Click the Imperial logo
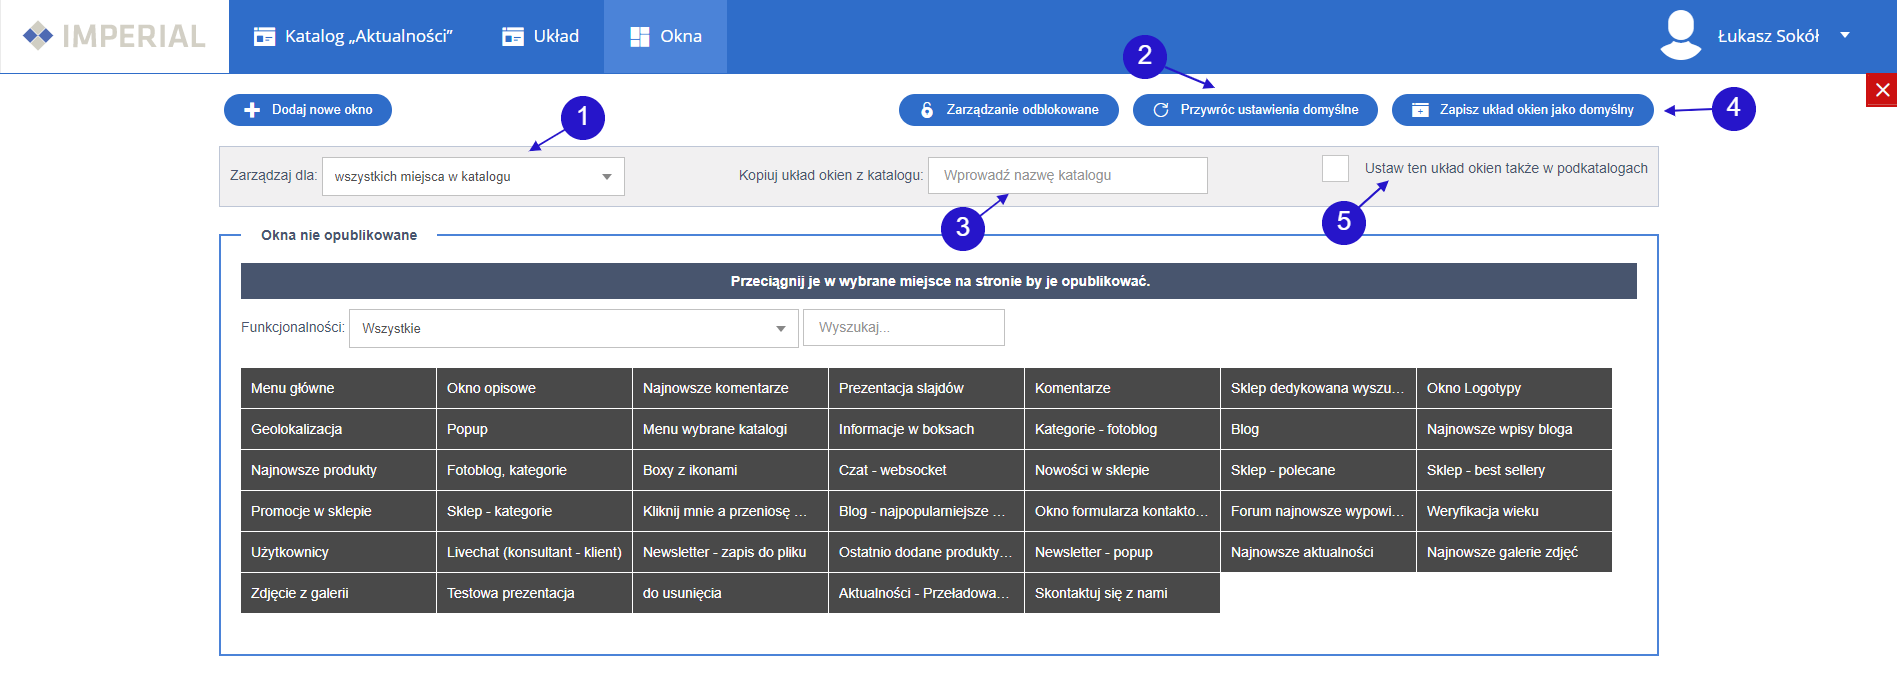 114,36
